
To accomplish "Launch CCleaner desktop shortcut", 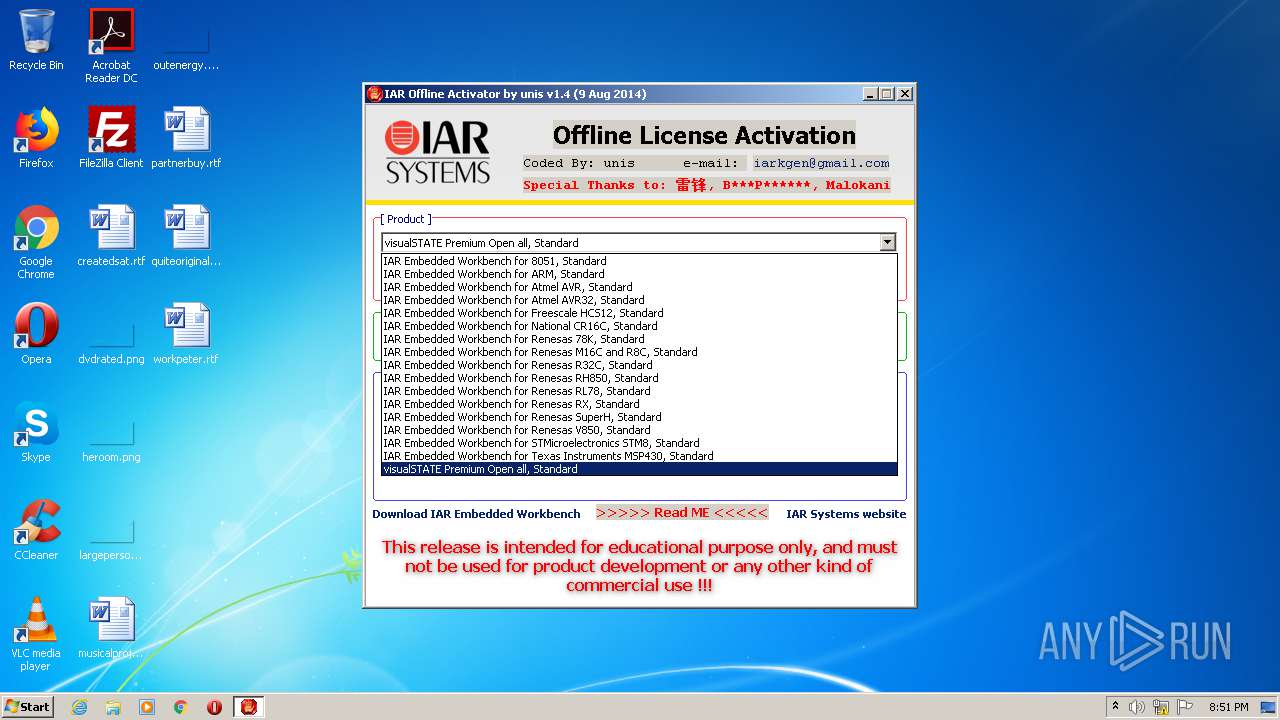I will point(36,530).
